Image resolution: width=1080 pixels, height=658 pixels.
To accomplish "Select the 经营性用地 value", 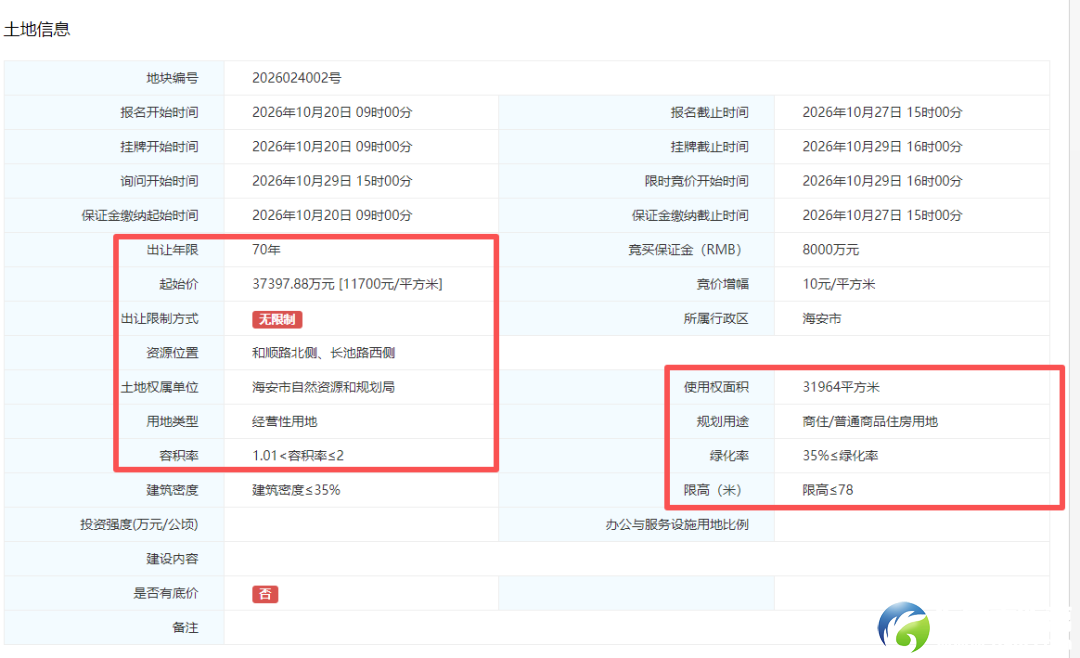I will tap(284, 422).
